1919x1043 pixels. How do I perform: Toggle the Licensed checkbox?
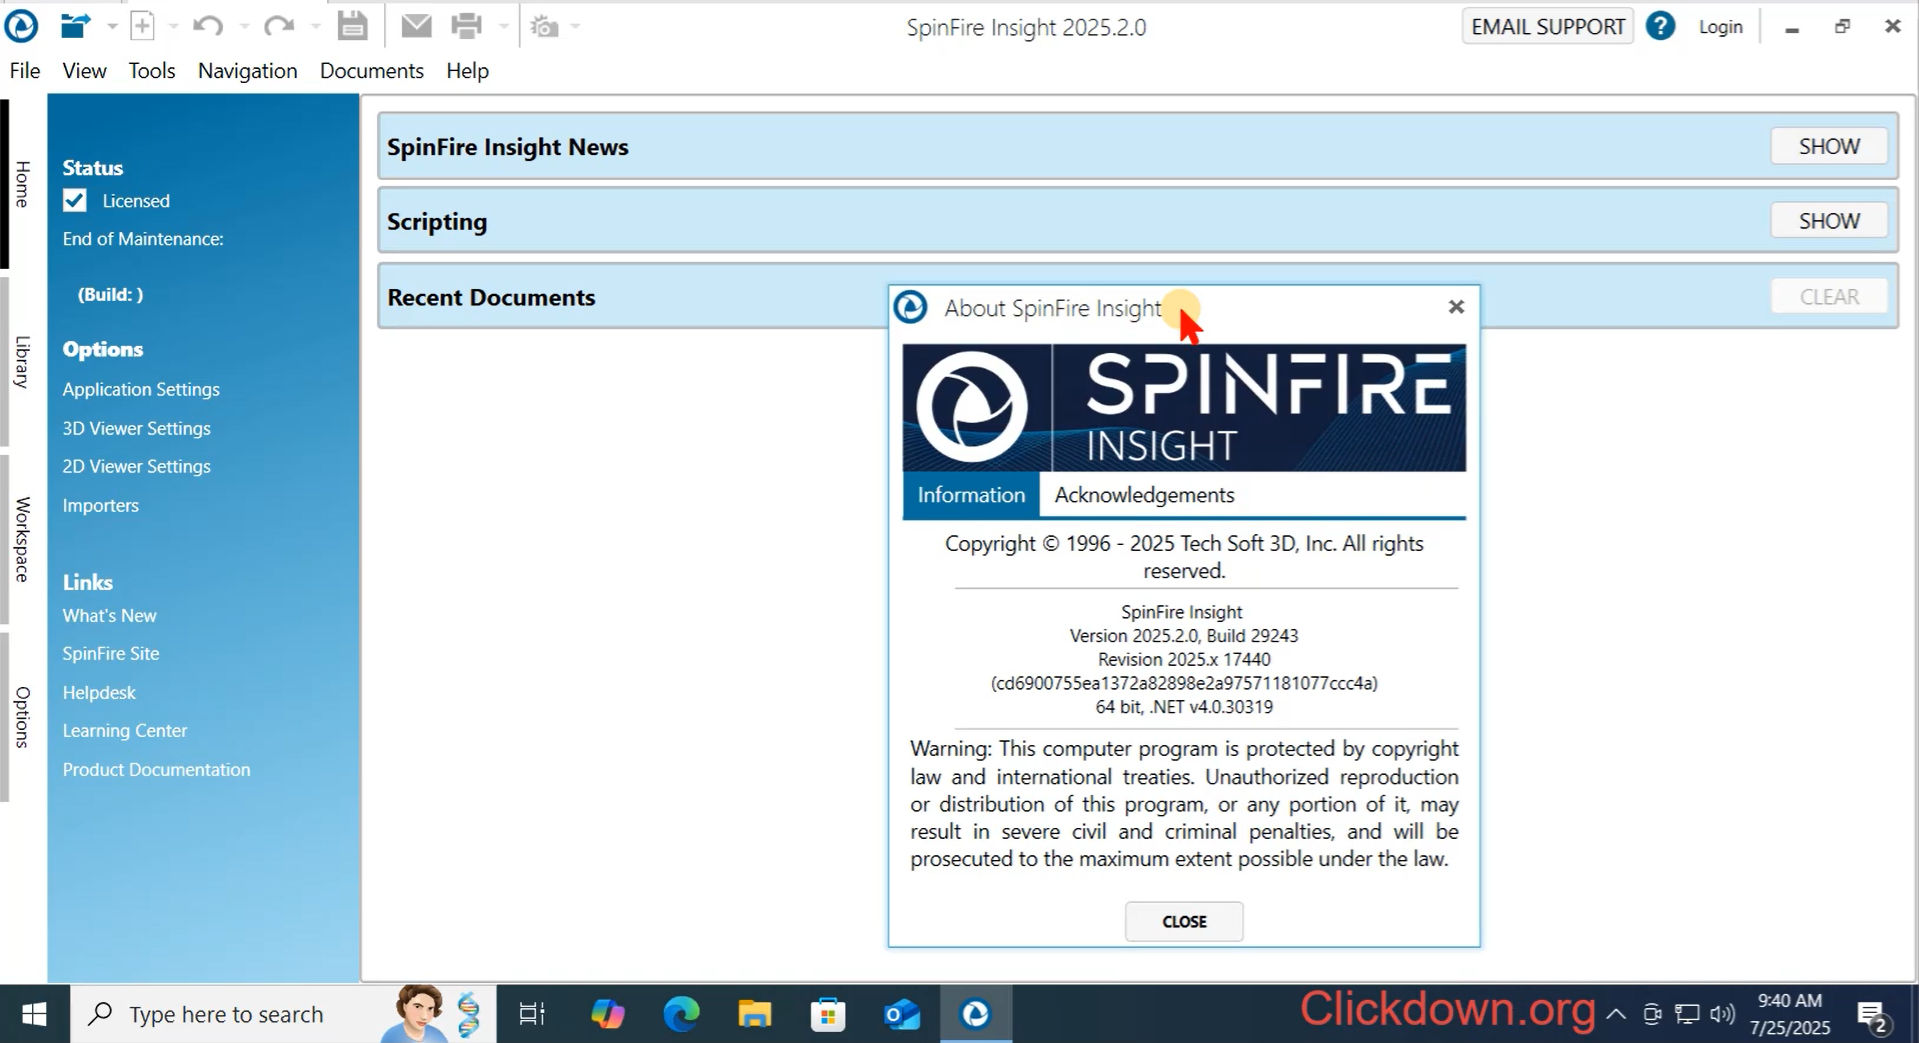[x=74, y=200]
